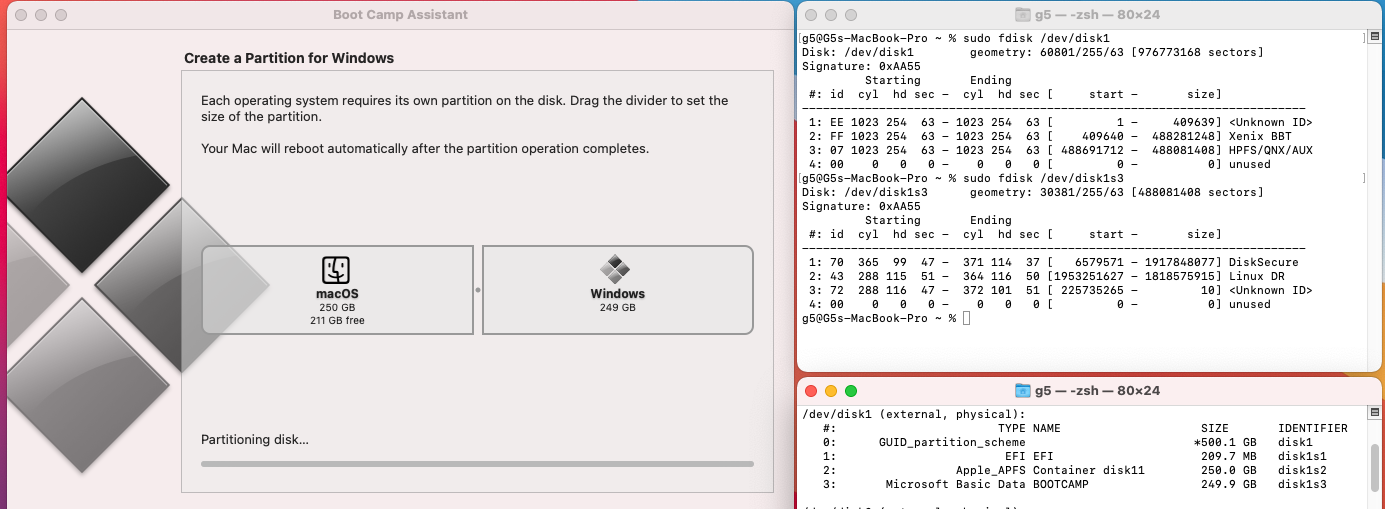
Task: Select the macOS 250 GB partition box
Action: pyautogui.click(x=338, y=290)
